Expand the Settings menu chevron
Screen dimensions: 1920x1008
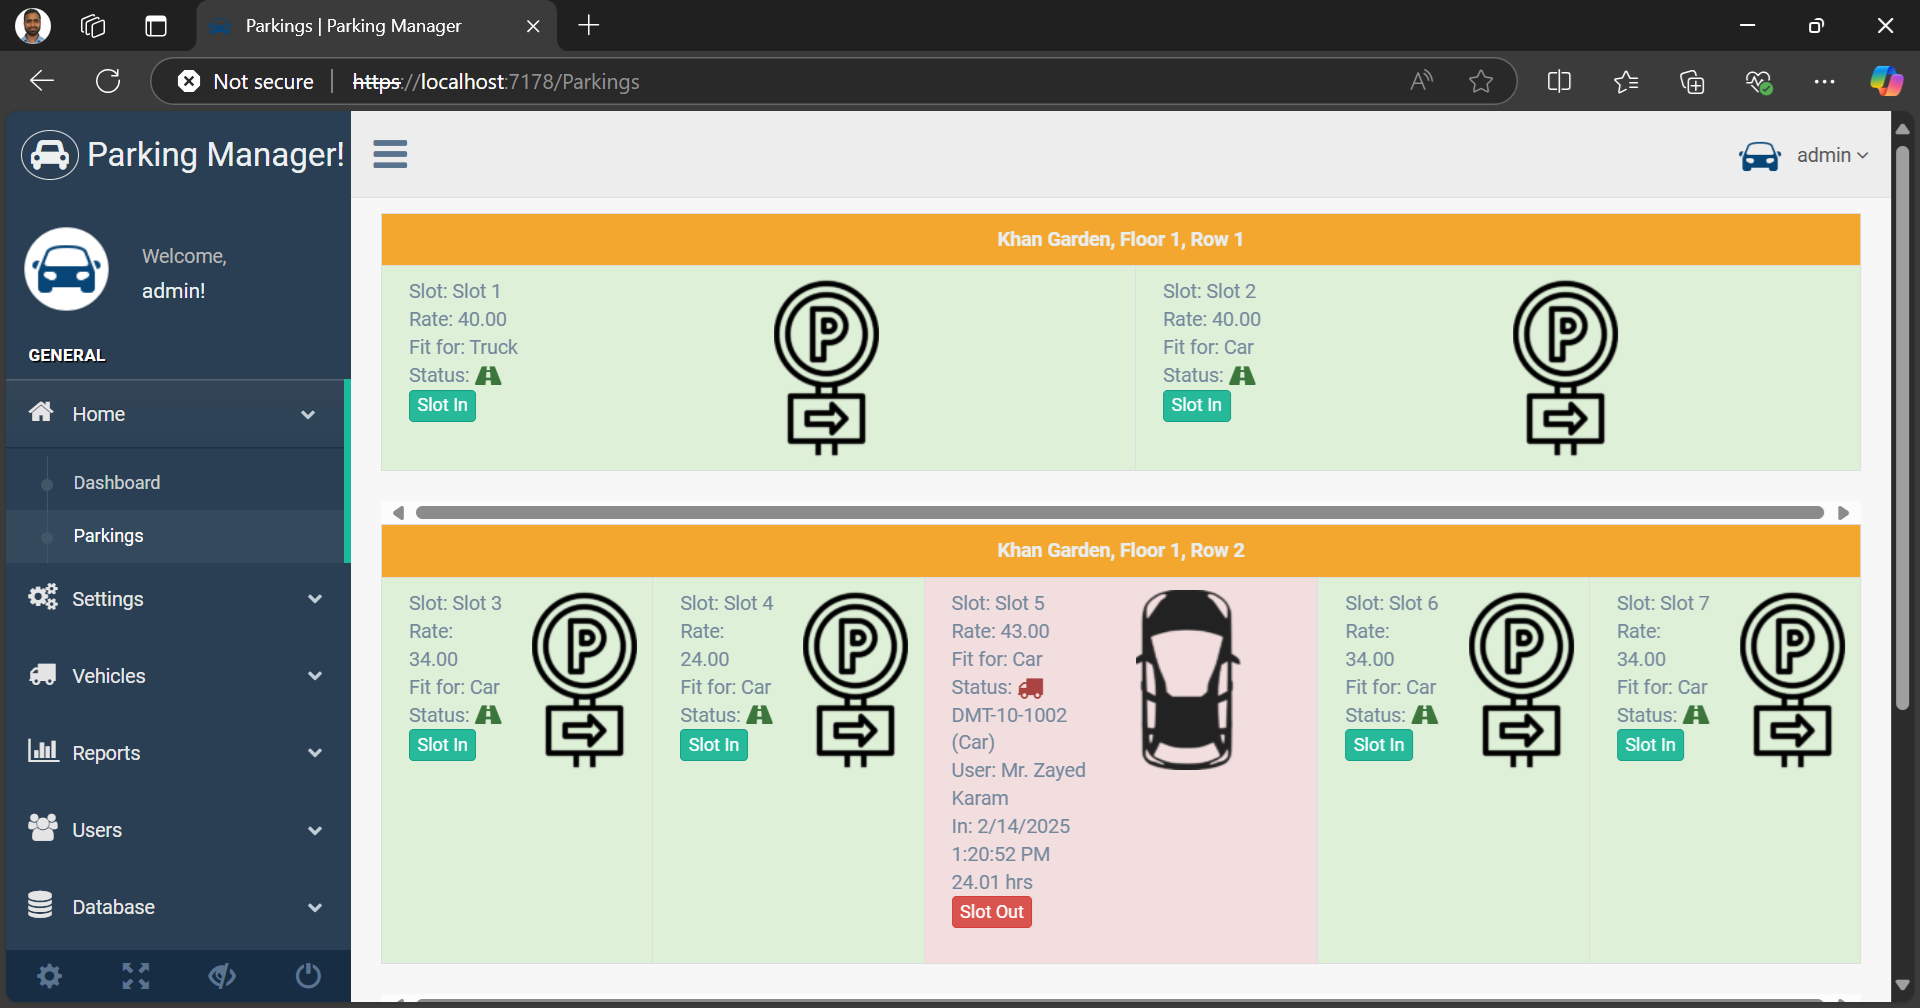(316, 599)
